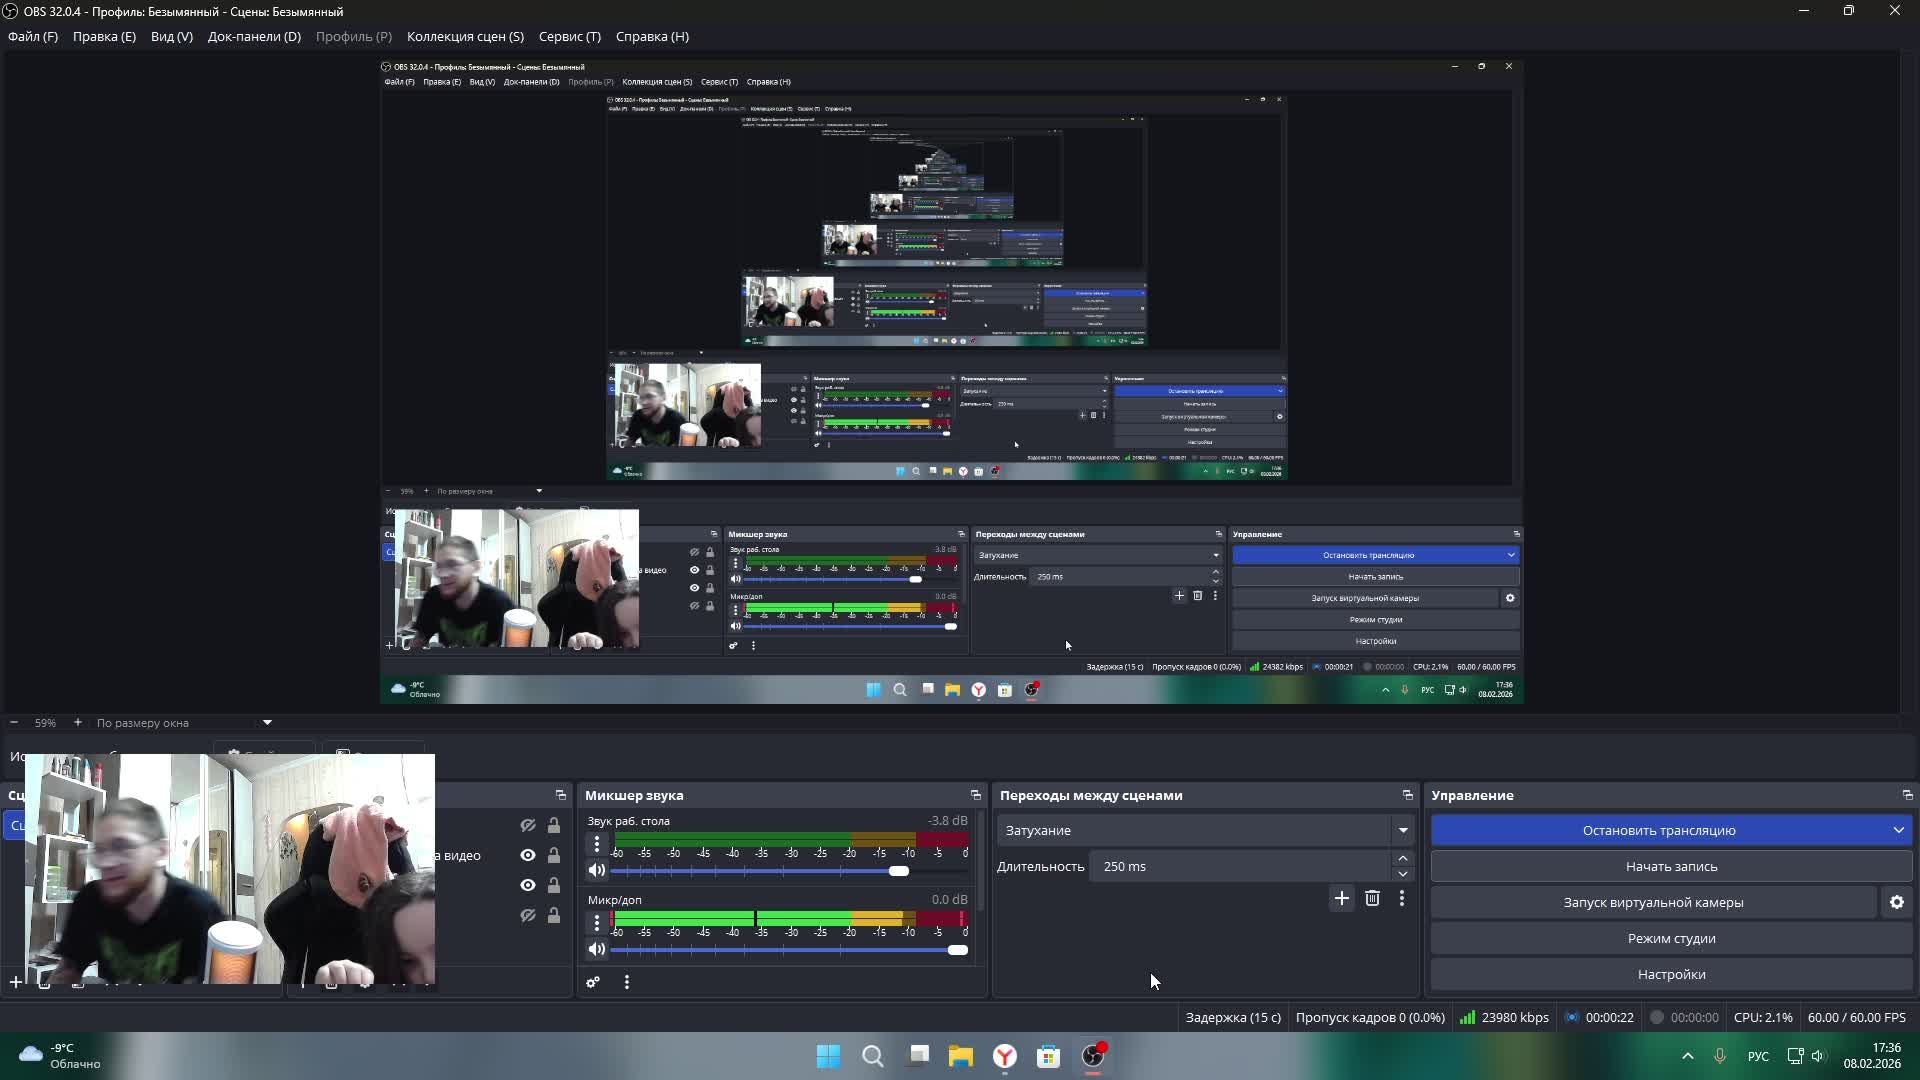The height and width of the screenshot is (1080, 1920).
Task: Click the Длительность 250 ms input field
Action: [x=1240, y=866]
